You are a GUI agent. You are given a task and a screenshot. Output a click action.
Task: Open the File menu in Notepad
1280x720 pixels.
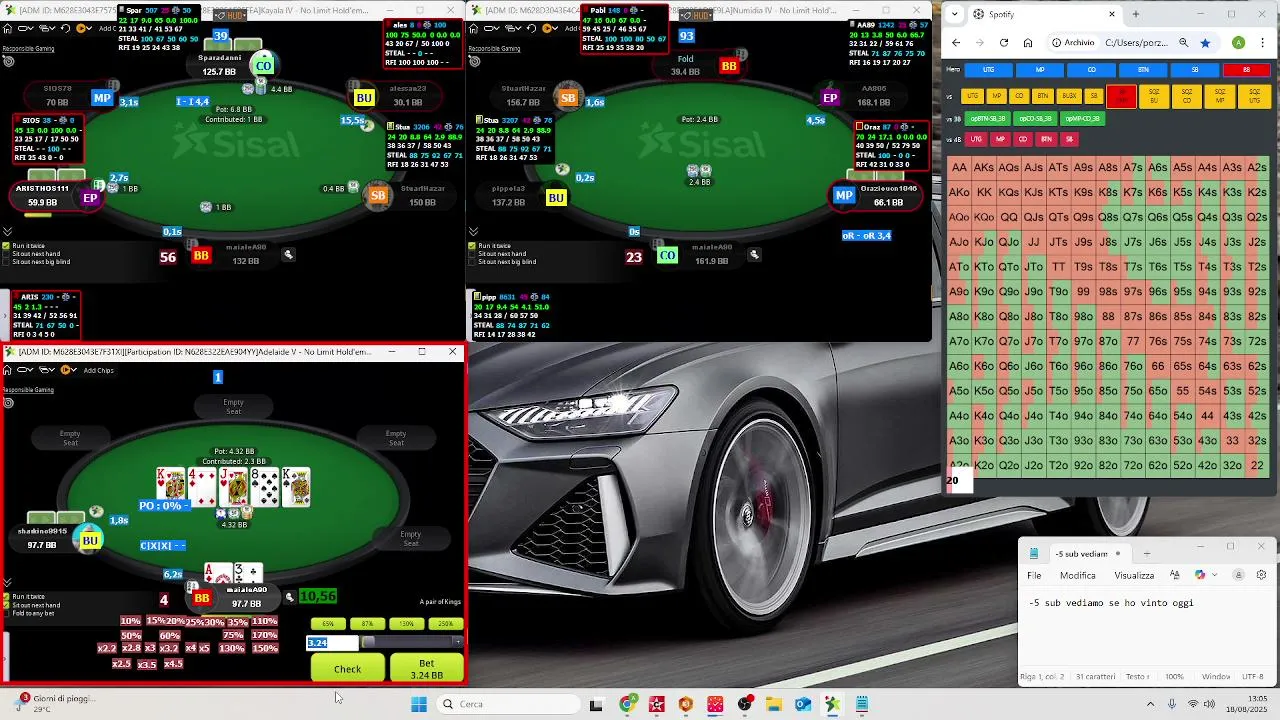click(1034, 575)
